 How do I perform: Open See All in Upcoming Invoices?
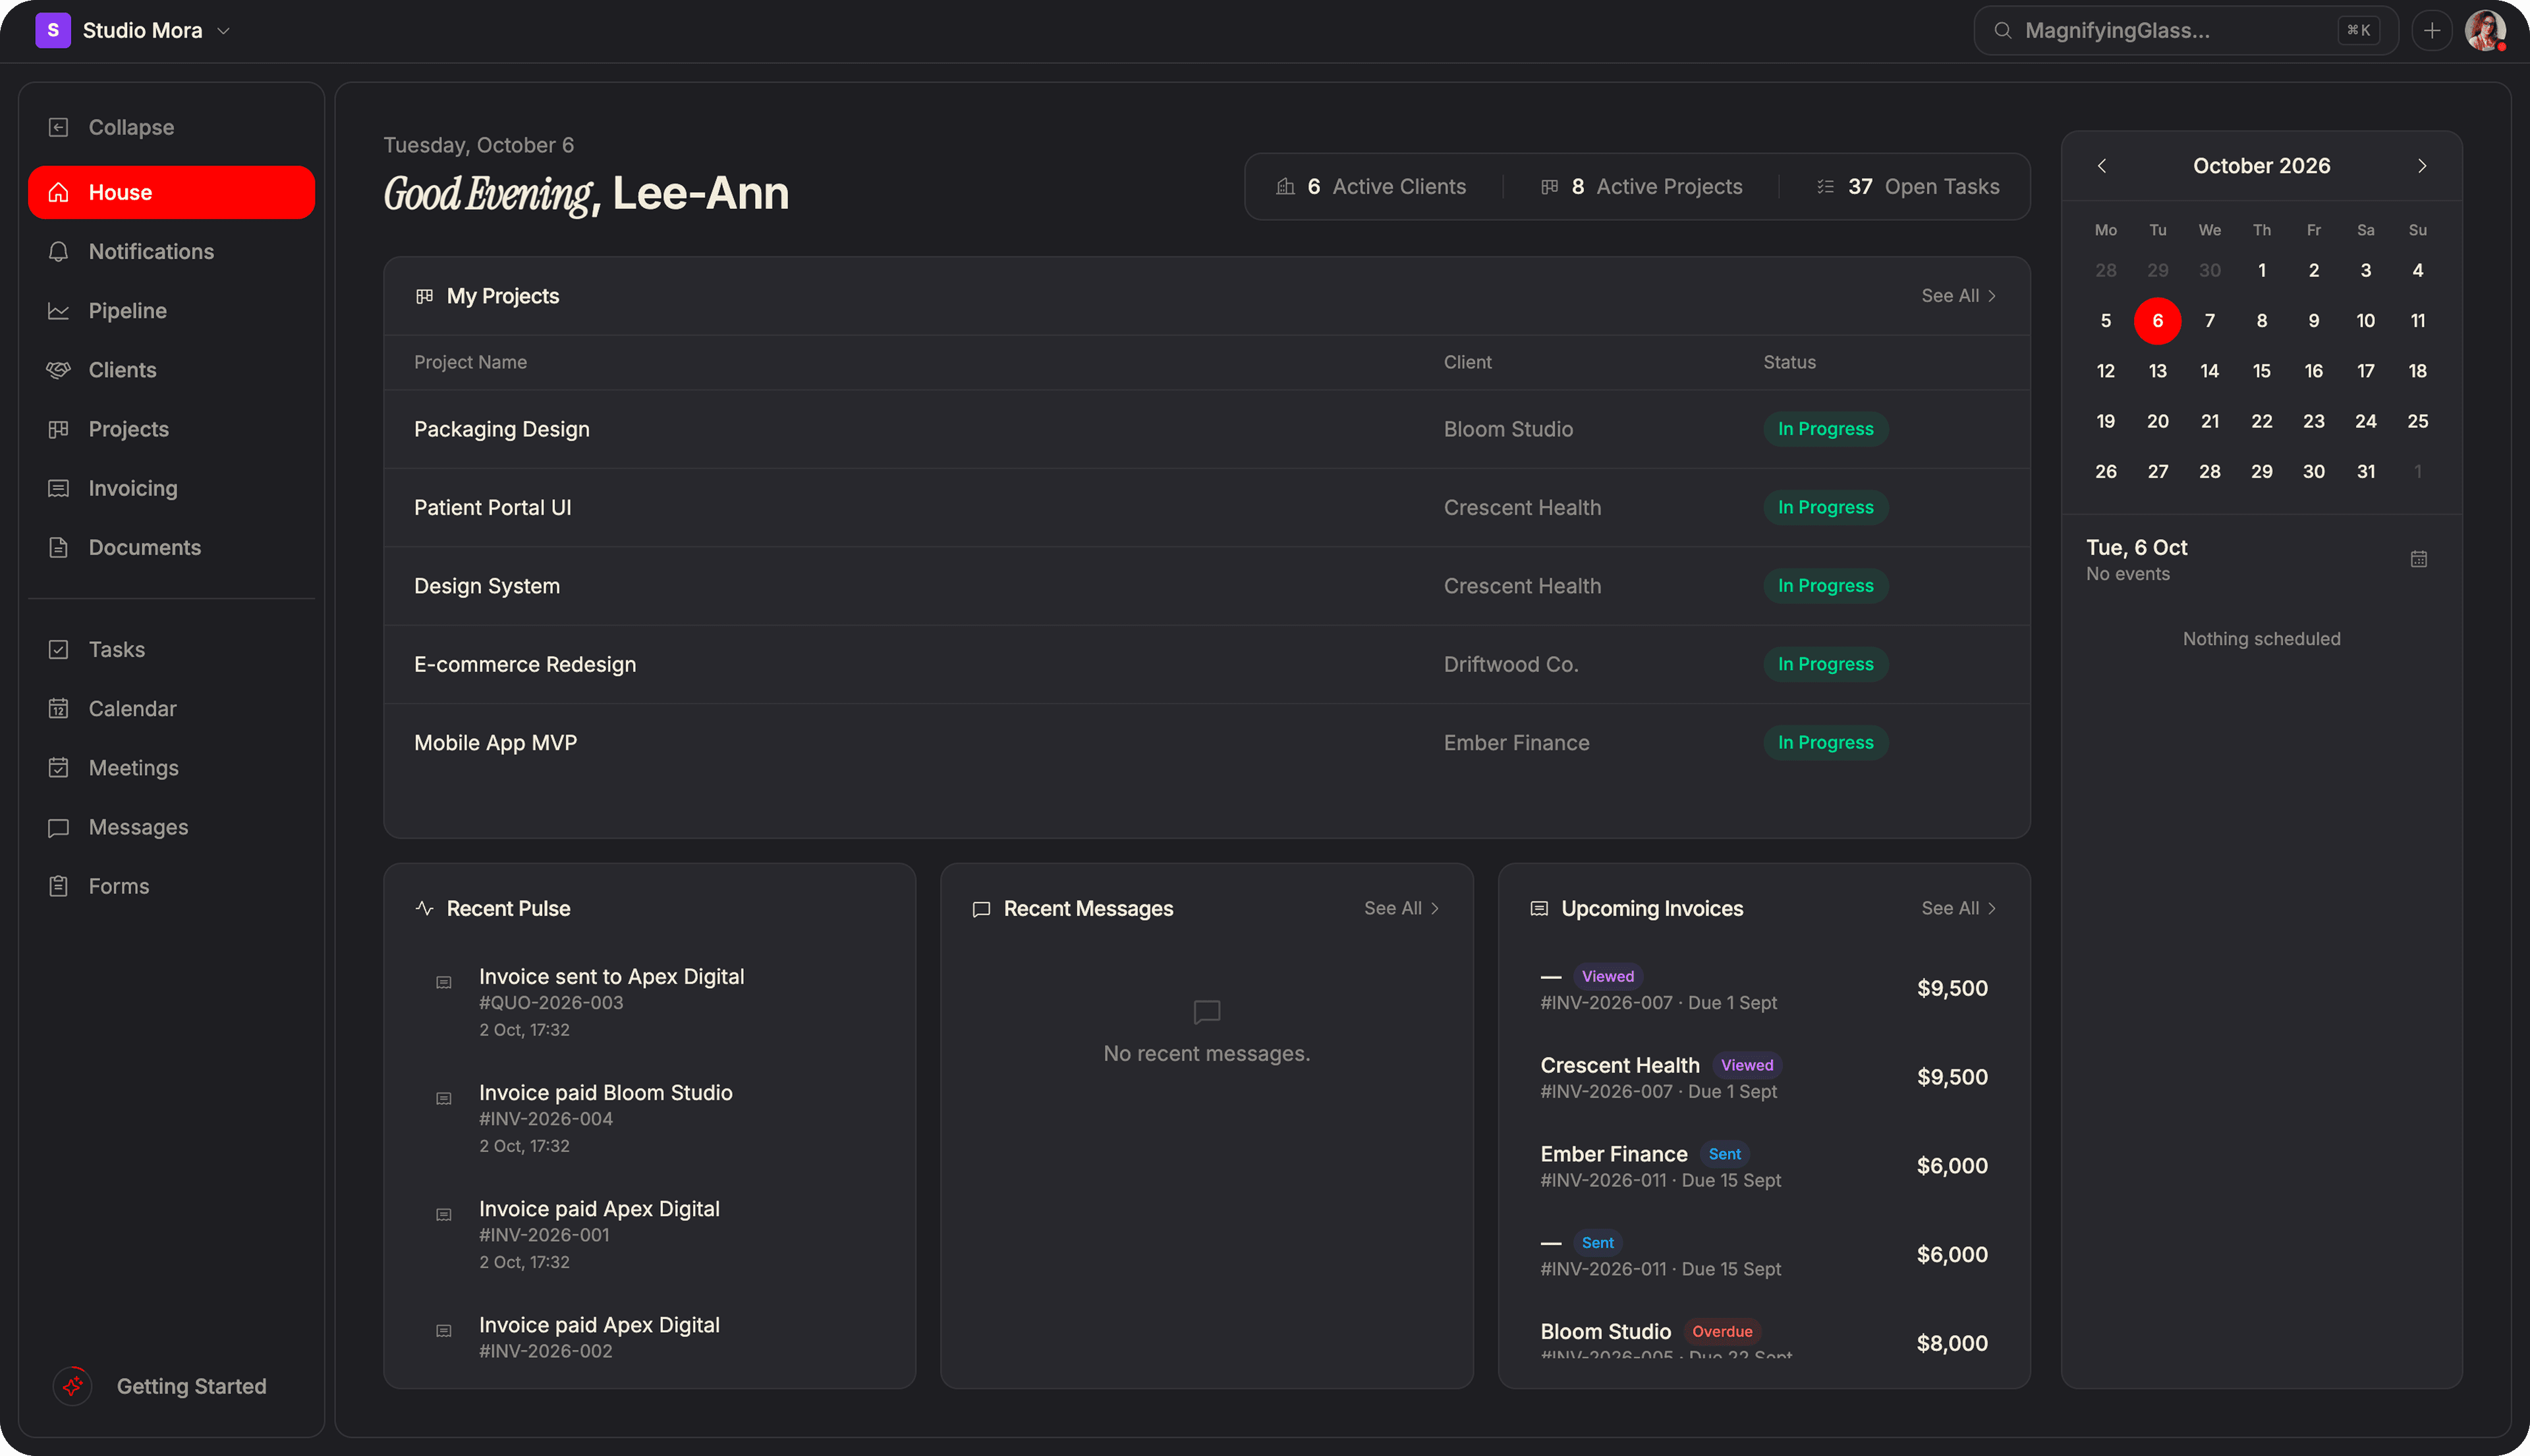click(1958, 908)
